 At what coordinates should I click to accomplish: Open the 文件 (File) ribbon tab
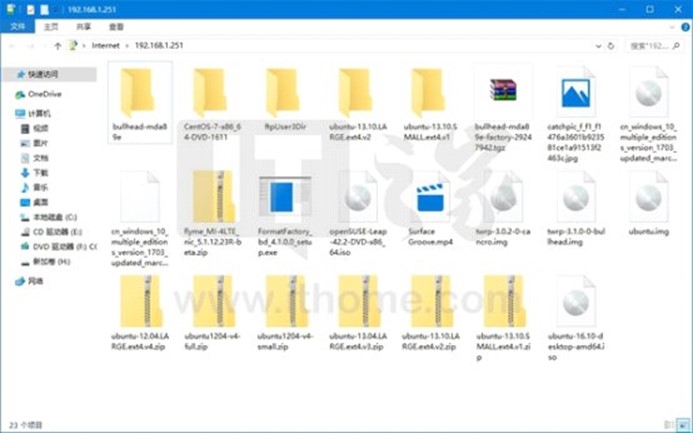pos(17,28)
